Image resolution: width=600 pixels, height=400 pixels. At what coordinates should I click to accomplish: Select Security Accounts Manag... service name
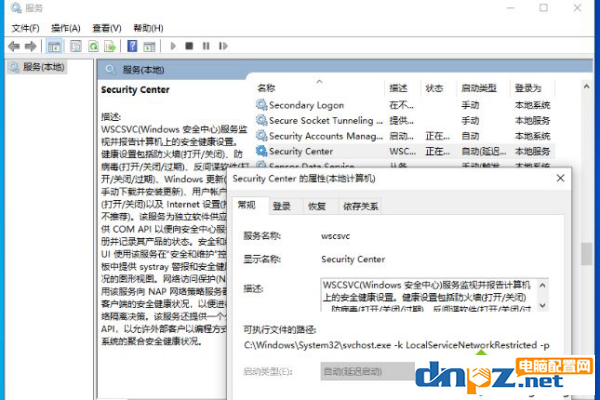point(326,136)
